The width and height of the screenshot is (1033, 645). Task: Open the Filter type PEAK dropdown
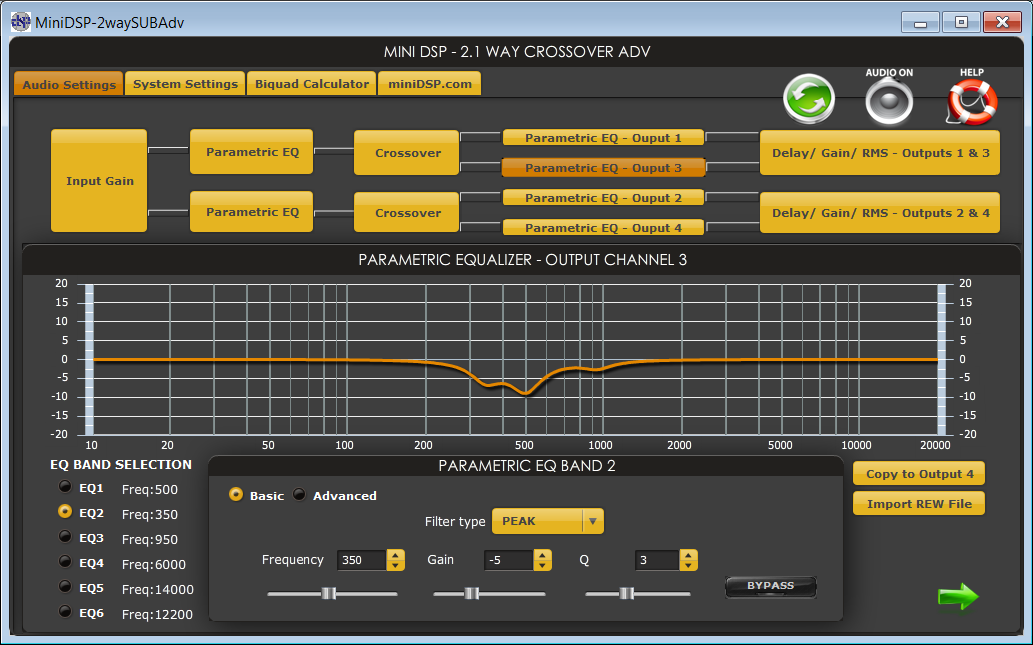coord(547,521)
